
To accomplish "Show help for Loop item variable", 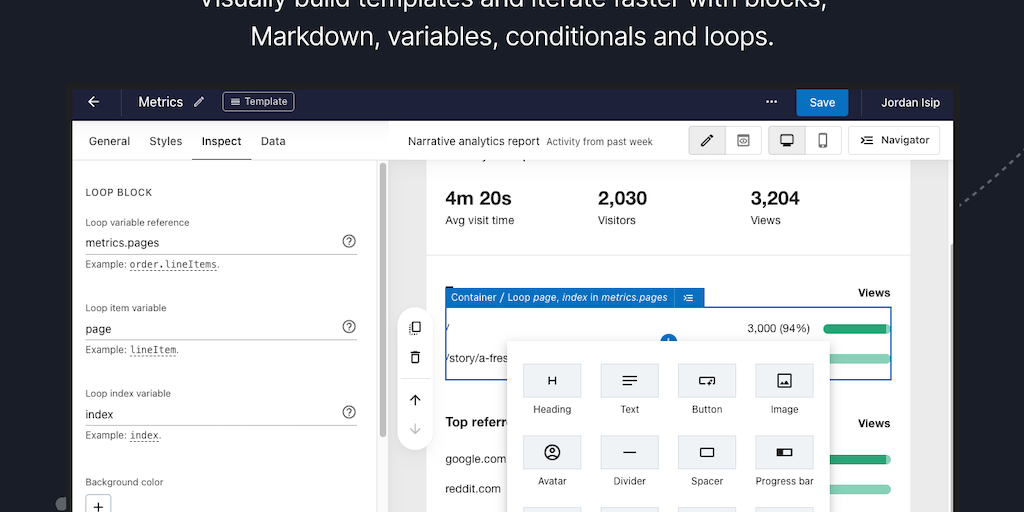I will pyautogui.click(x=349, y=327).
